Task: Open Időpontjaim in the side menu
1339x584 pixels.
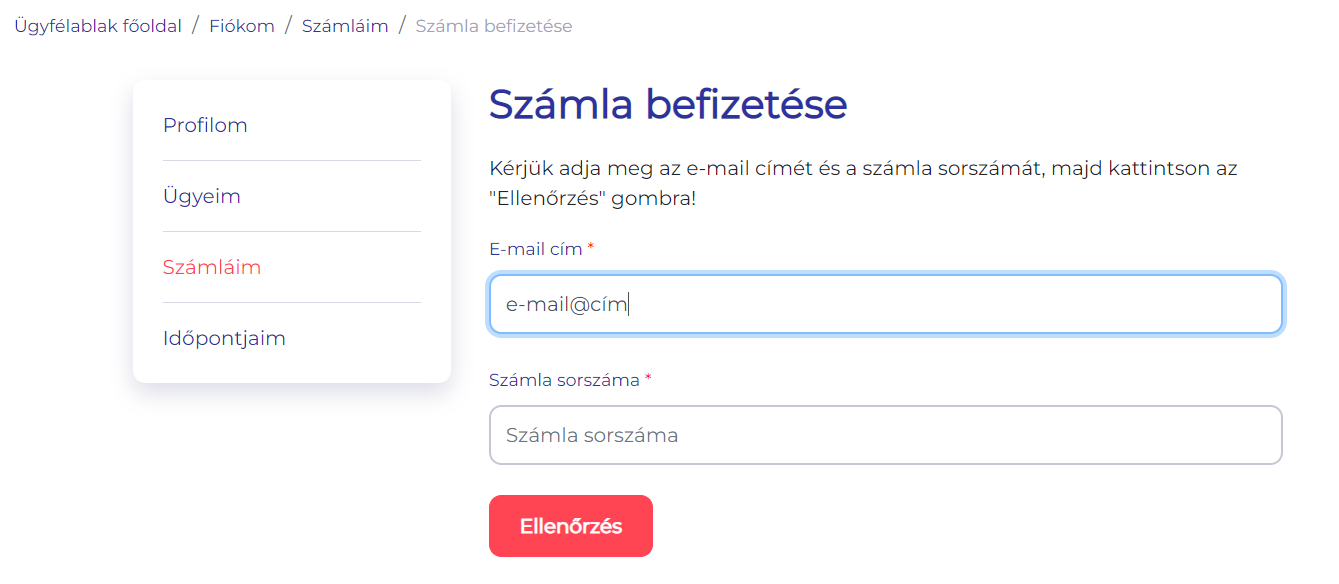Action: 224,338
